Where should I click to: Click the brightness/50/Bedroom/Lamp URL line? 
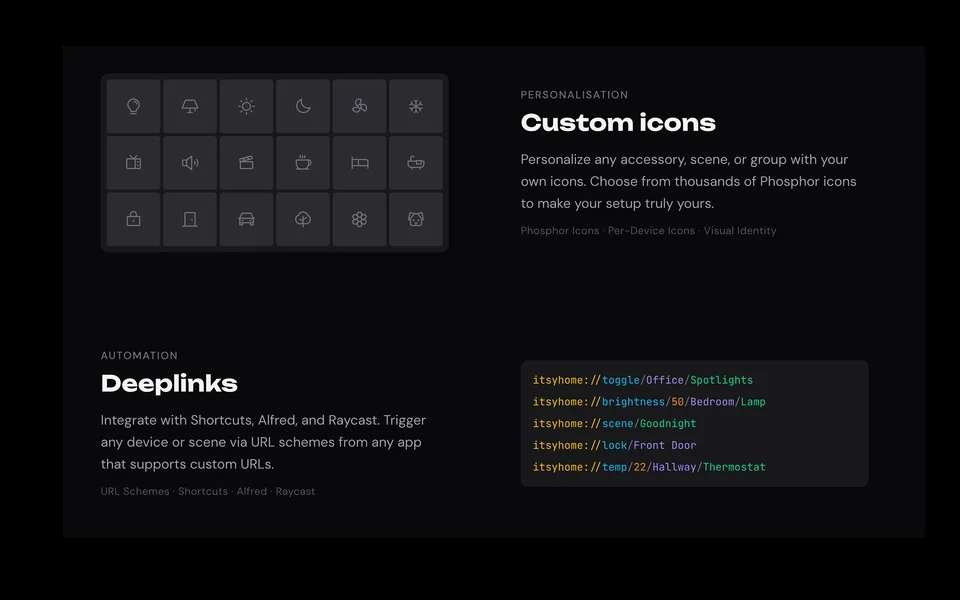click(649, 402)
